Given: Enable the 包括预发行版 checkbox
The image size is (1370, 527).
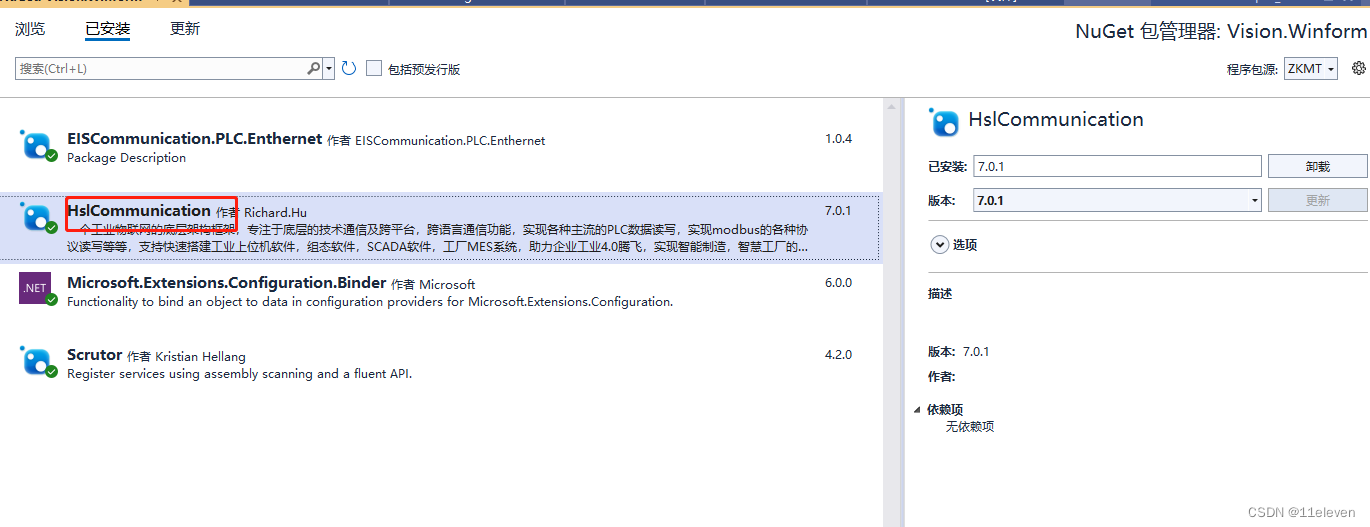Looking at the screenshot, I should pyautogui.click(x=374, y=68).
